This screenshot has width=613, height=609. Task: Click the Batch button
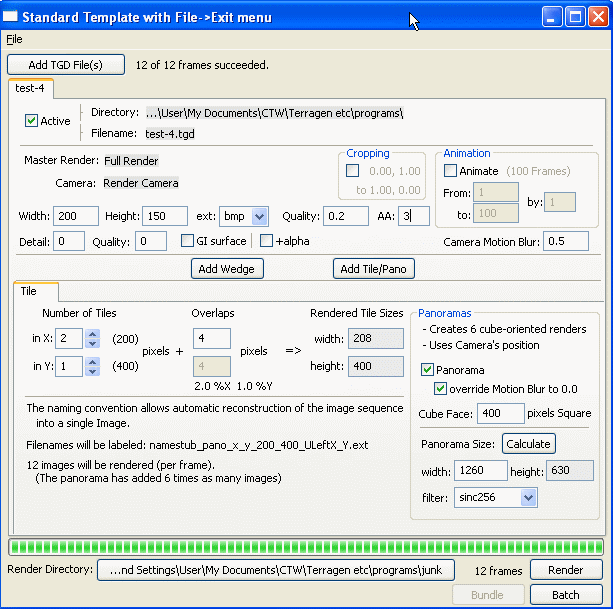coord(566,595)
